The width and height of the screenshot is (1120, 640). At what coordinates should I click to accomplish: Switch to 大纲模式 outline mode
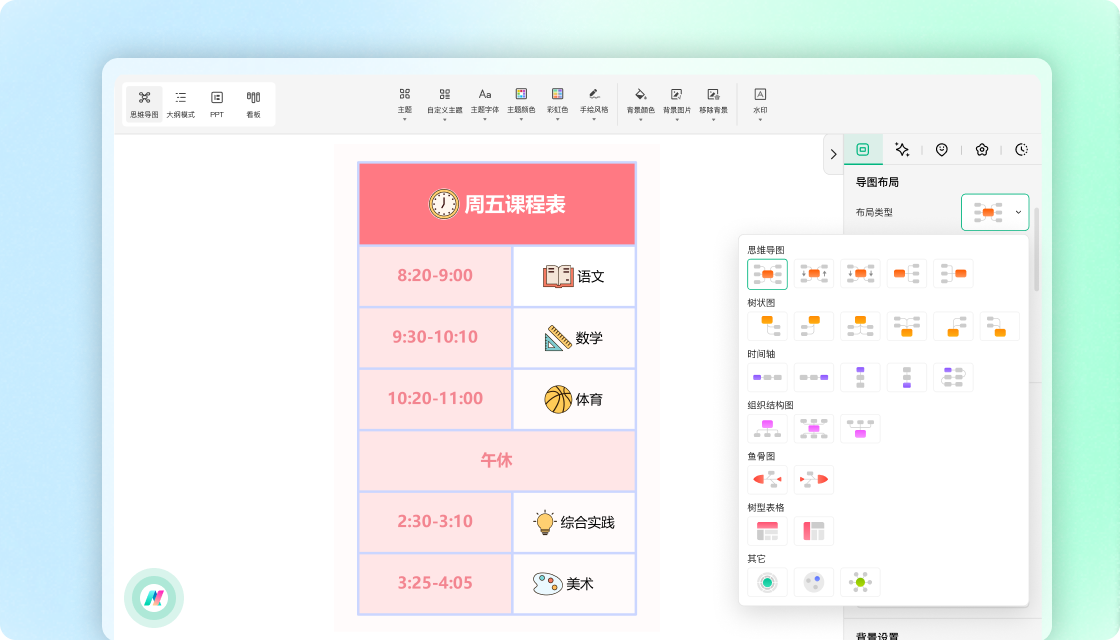point(181,104)
